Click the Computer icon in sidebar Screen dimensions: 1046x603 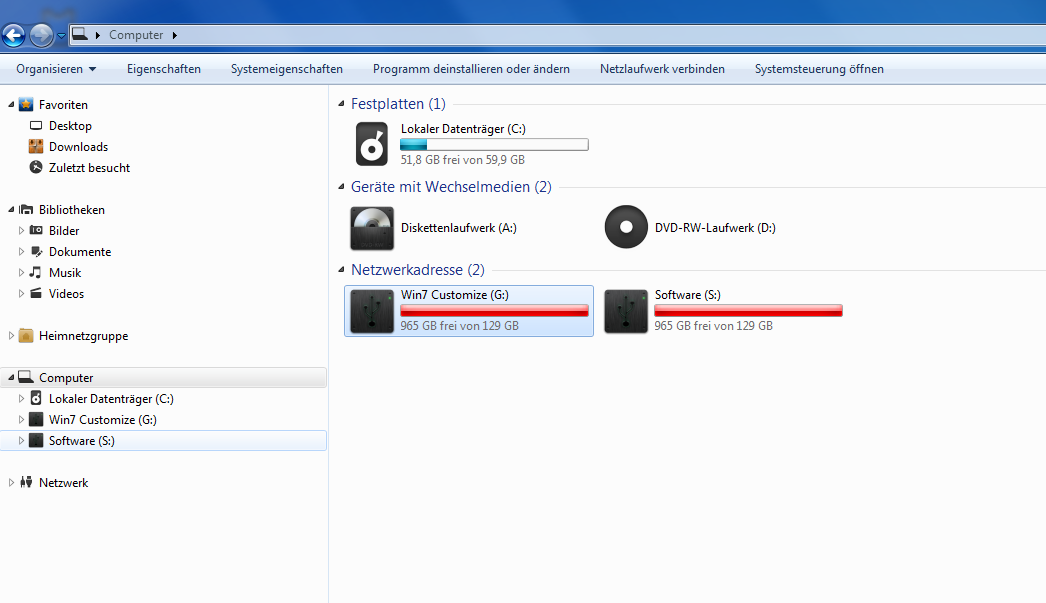26,377
